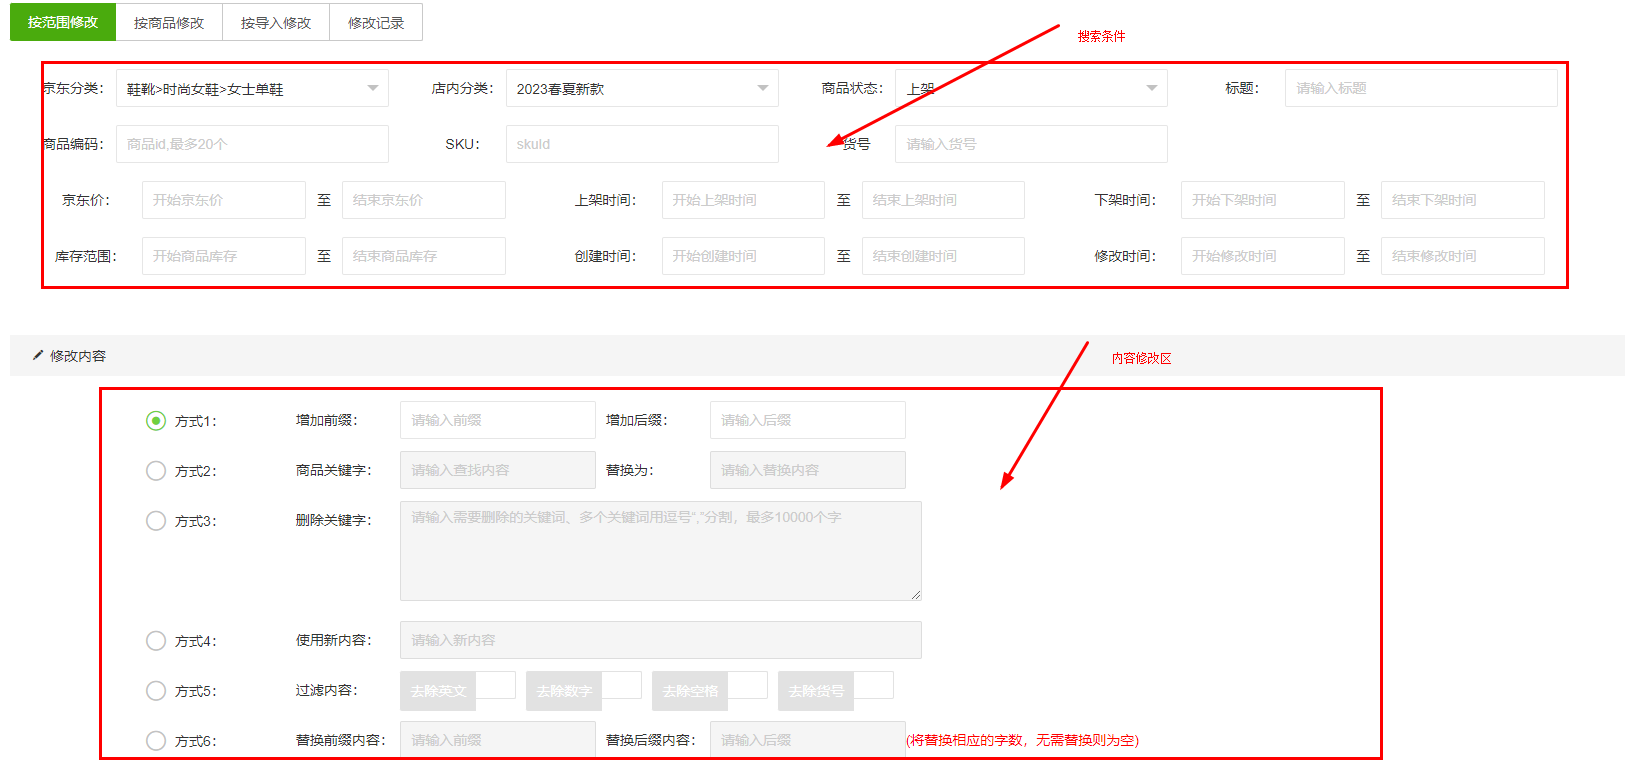
Task: Open the 商品状态 dropdown
Action: (1151, 88)
